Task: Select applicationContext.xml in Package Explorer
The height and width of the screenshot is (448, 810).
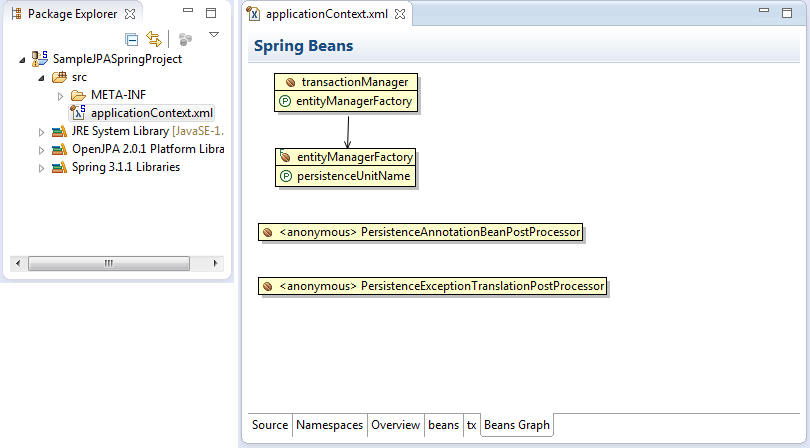Action: 152,113
